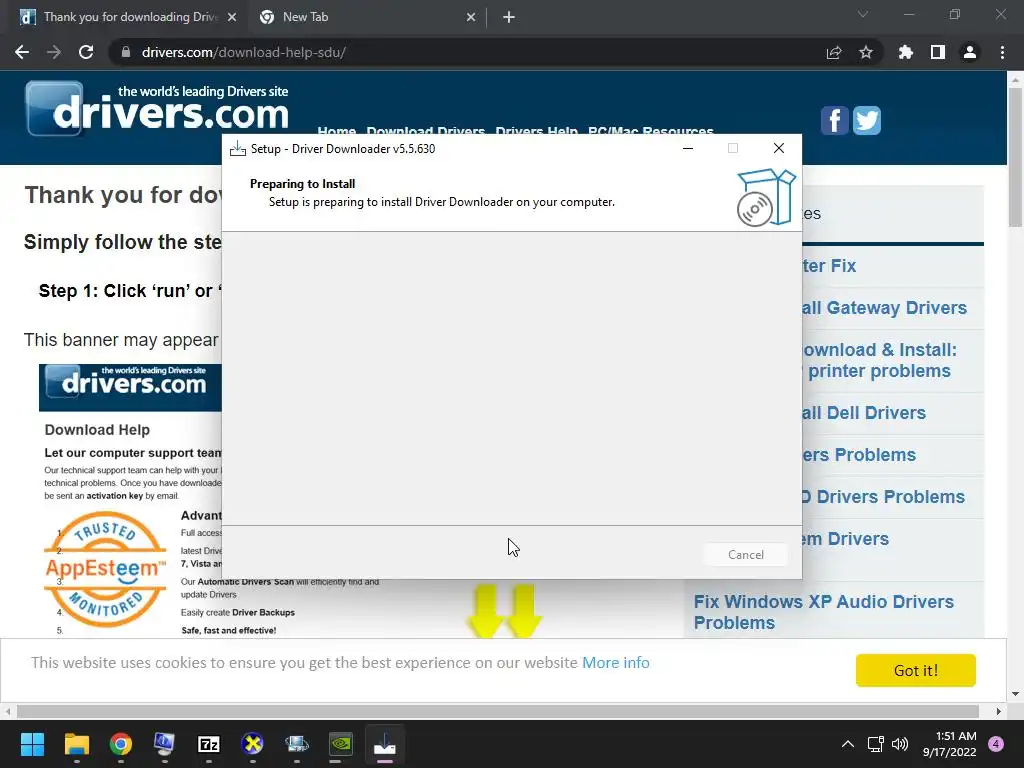Click the Setup dialog title bar icon
The image size is (1024, 768).
(x=238, y=149)
